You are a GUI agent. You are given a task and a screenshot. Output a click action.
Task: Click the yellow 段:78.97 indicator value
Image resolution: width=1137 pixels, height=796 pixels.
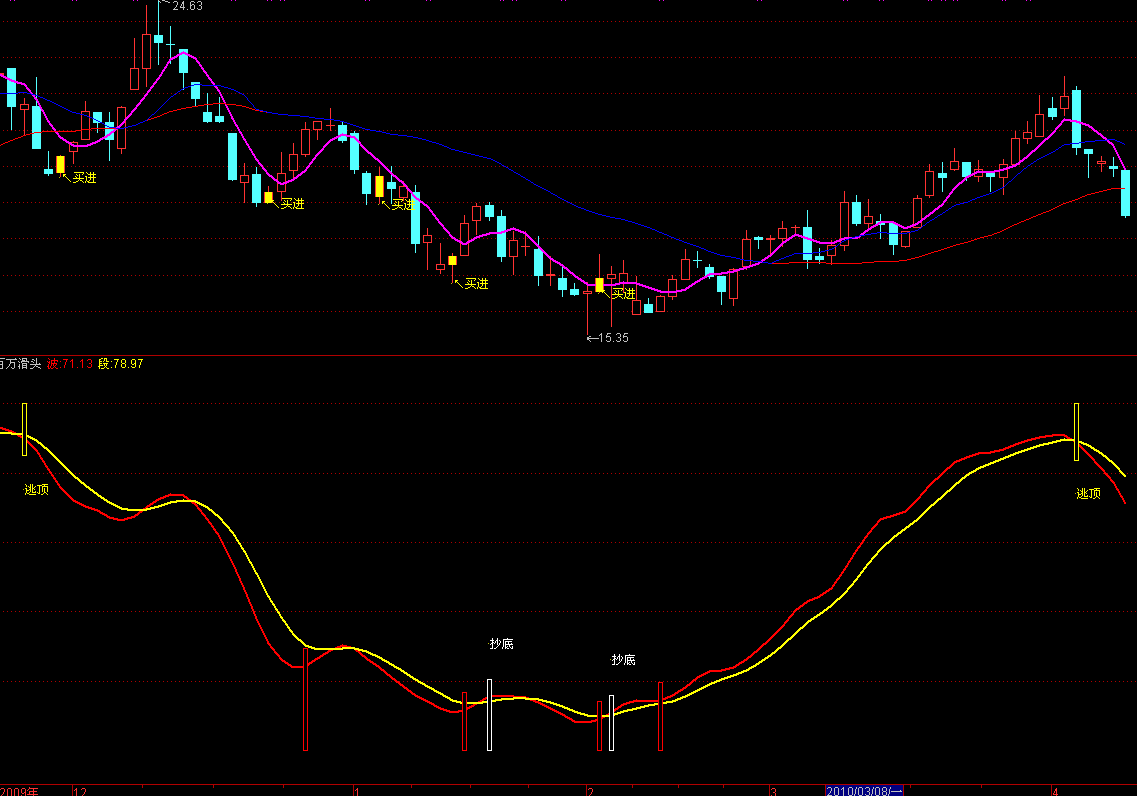[x=121, y=364]
